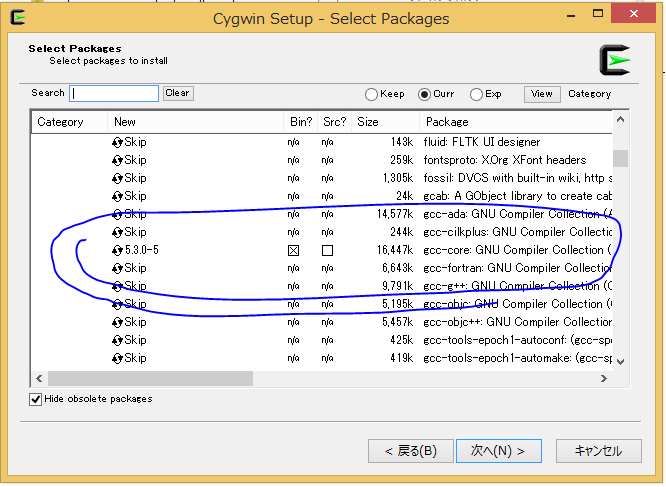666x487 pixels.
Task: Click the Src? column header
Action: [x=335, y=122]
